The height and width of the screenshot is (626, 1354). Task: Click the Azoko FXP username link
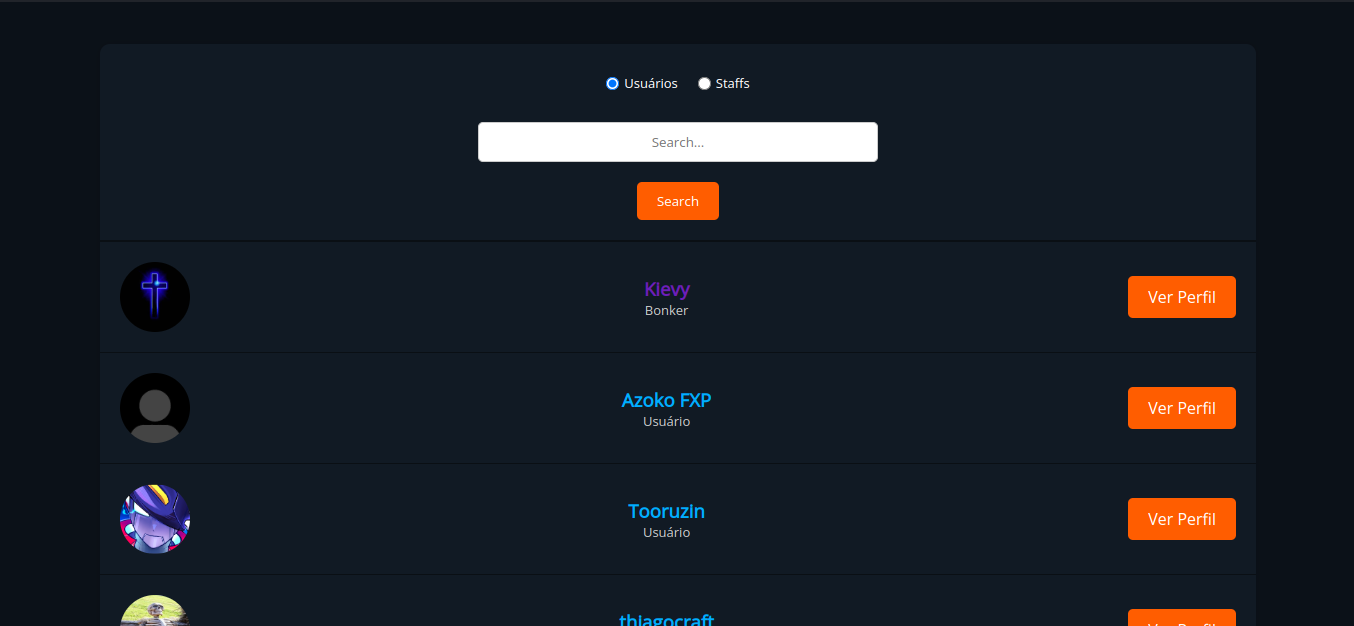click(x=667, y=400)
